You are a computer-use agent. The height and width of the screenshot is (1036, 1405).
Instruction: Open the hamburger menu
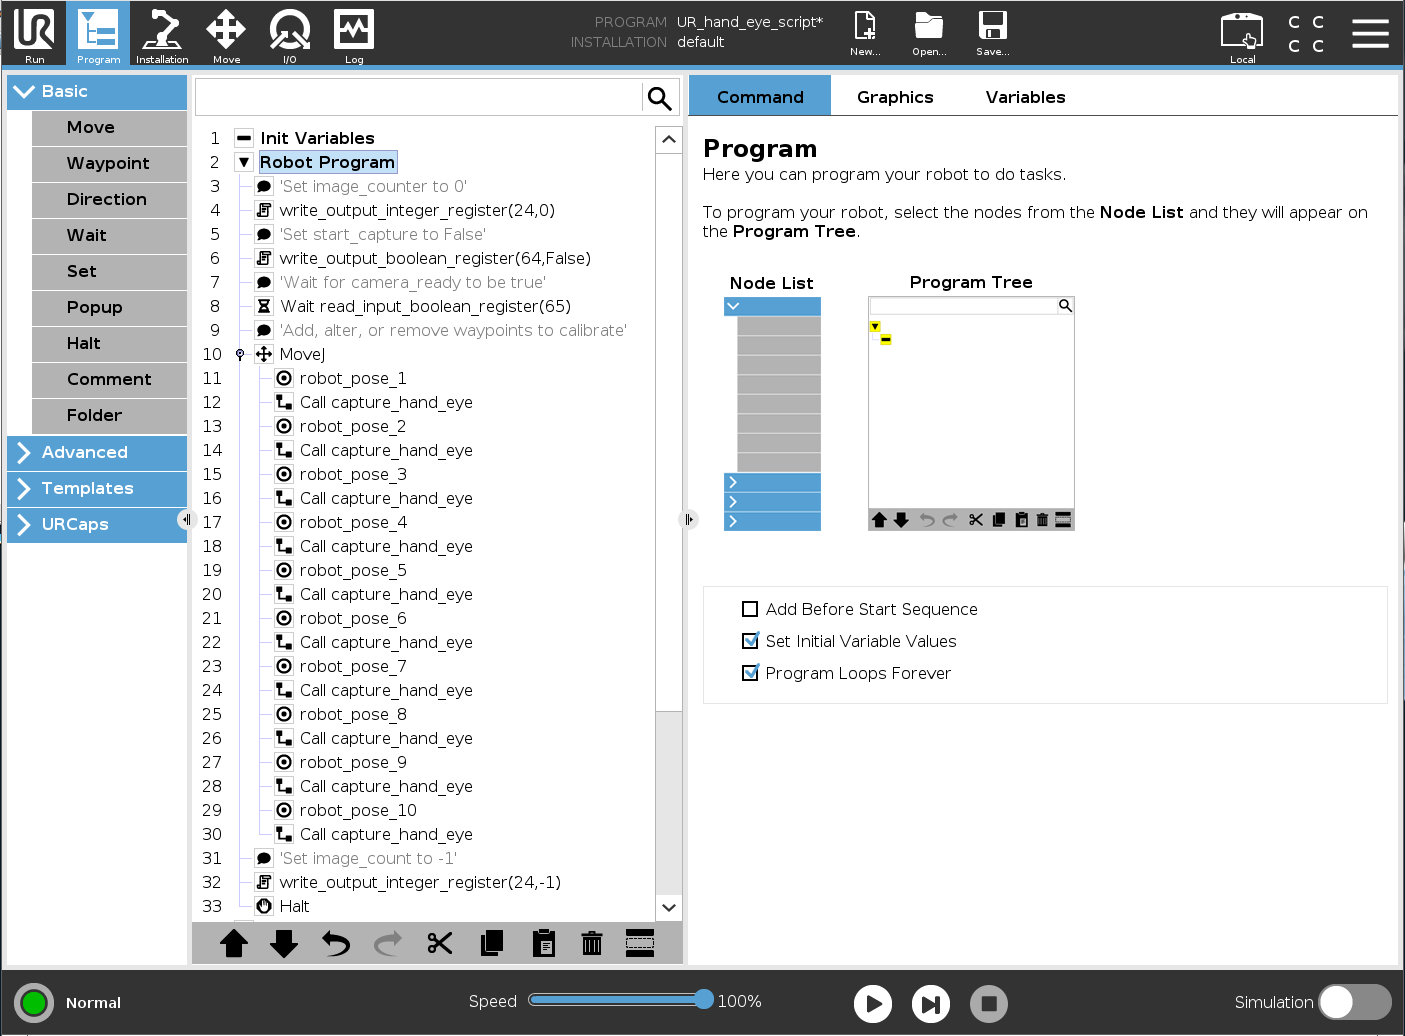(x=1370, y=34)
